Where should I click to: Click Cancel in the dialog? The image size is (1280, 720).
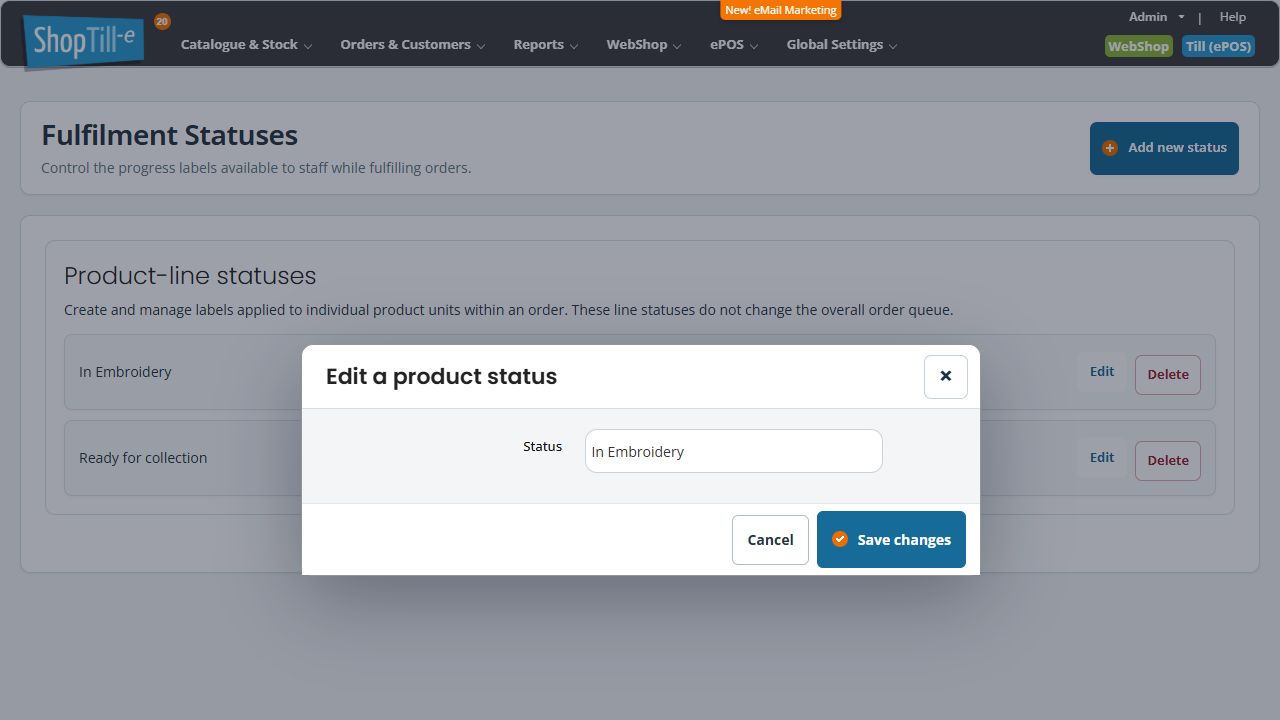(x=770, y=540)
